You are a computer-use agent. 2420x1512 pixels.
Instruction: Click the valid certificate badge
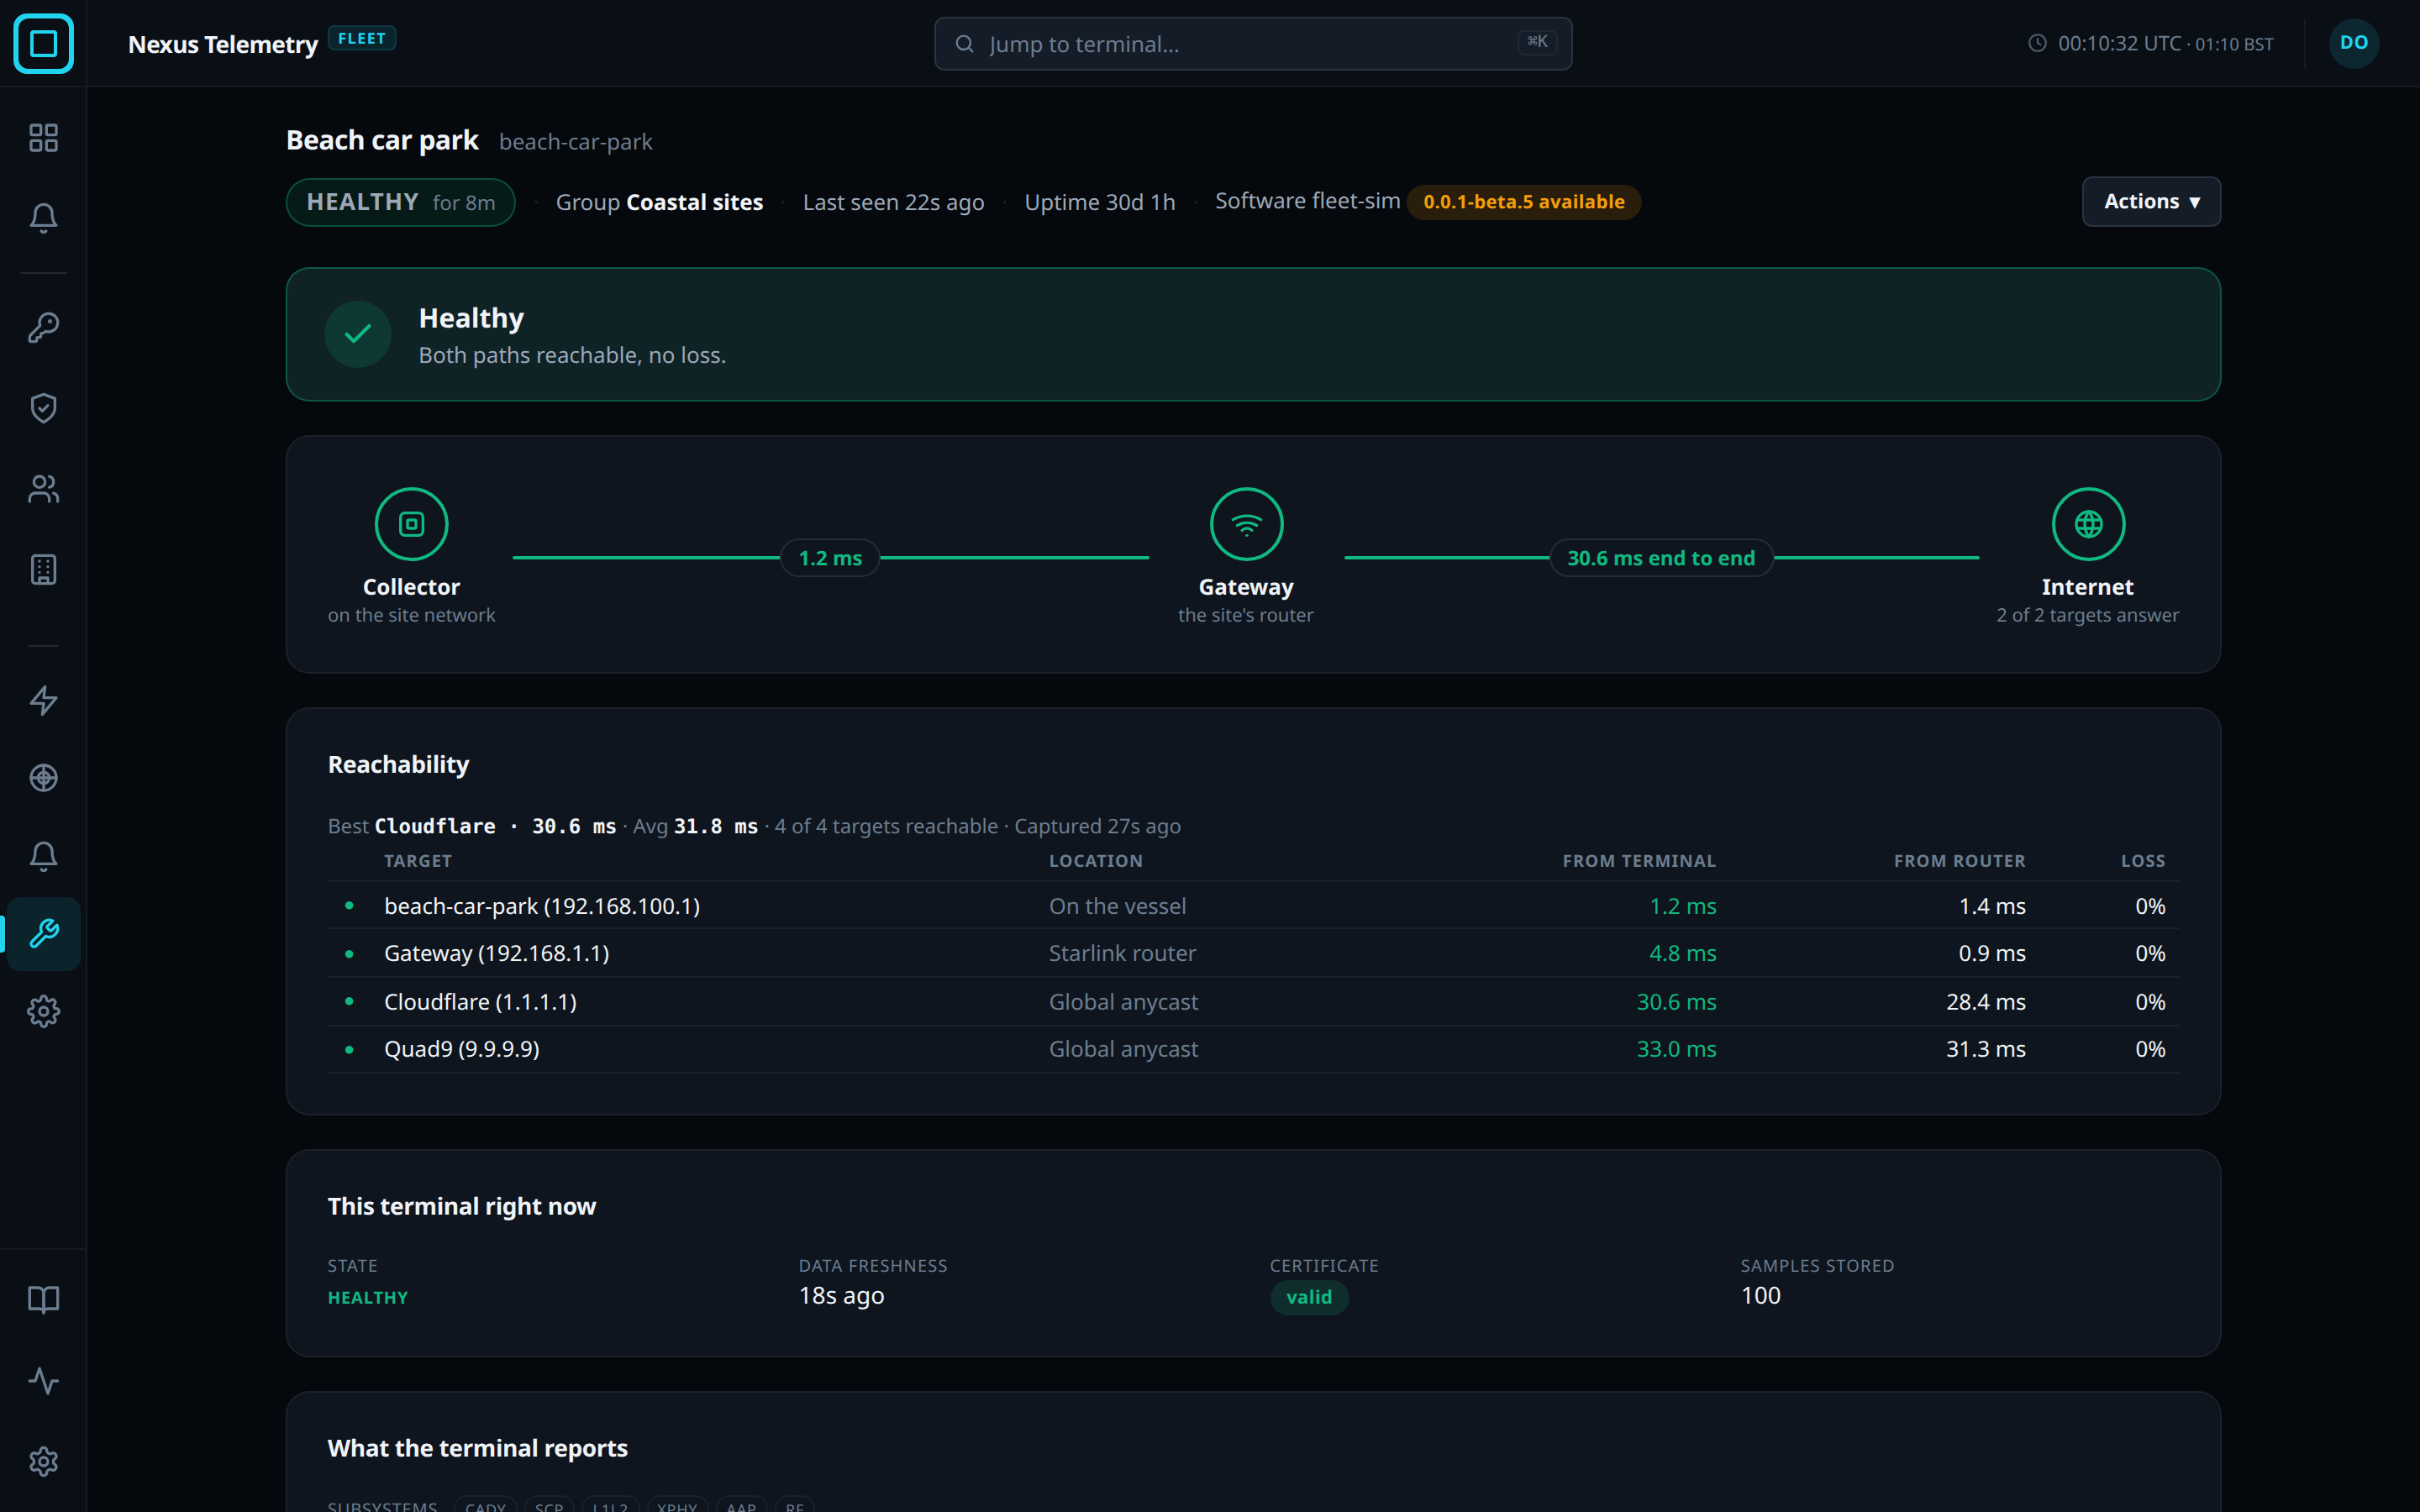coord(1309,1297)
